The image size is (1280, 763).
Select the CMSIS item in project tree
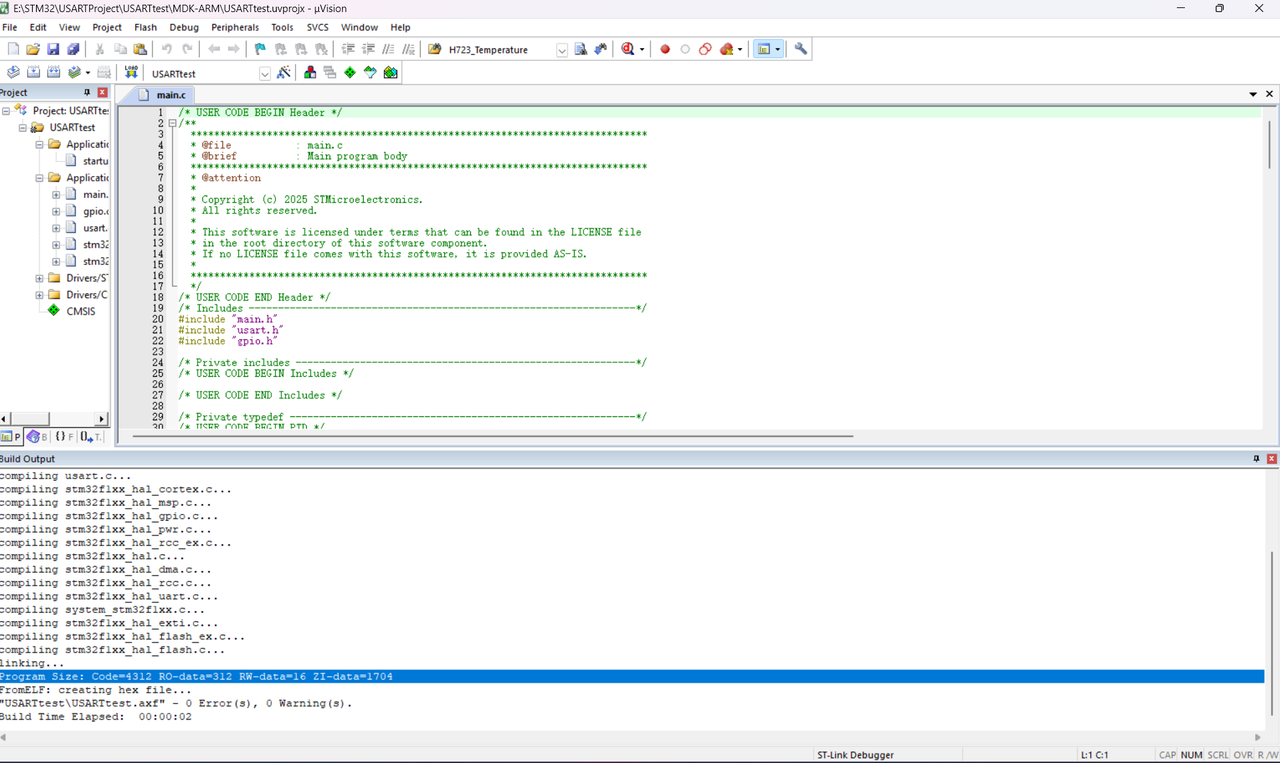(81, 311)
